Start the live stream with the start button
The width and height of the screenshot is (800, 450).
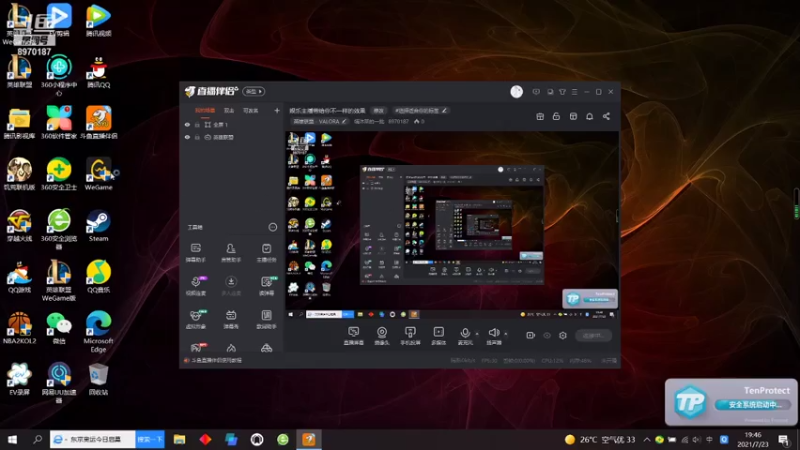[593, 335]
